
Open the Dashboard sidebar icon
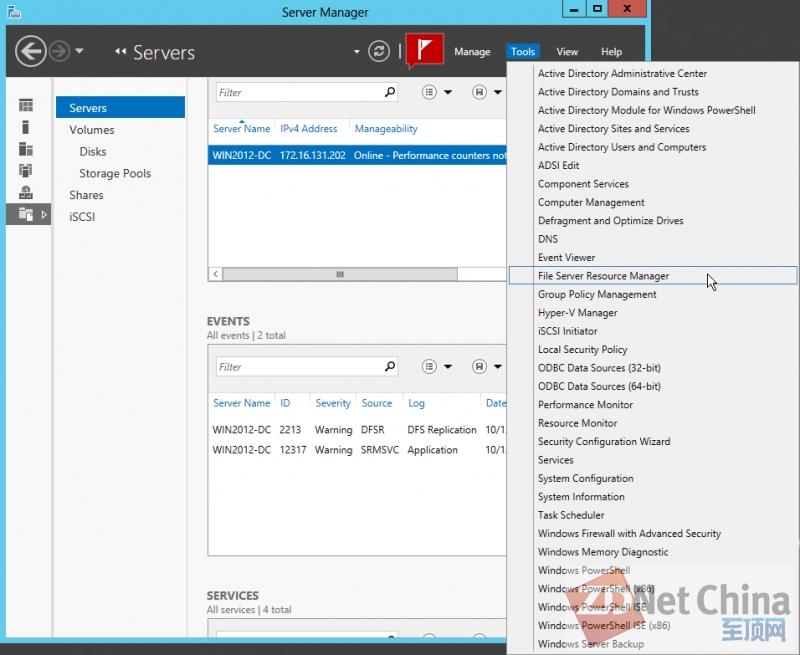[26, 105]
